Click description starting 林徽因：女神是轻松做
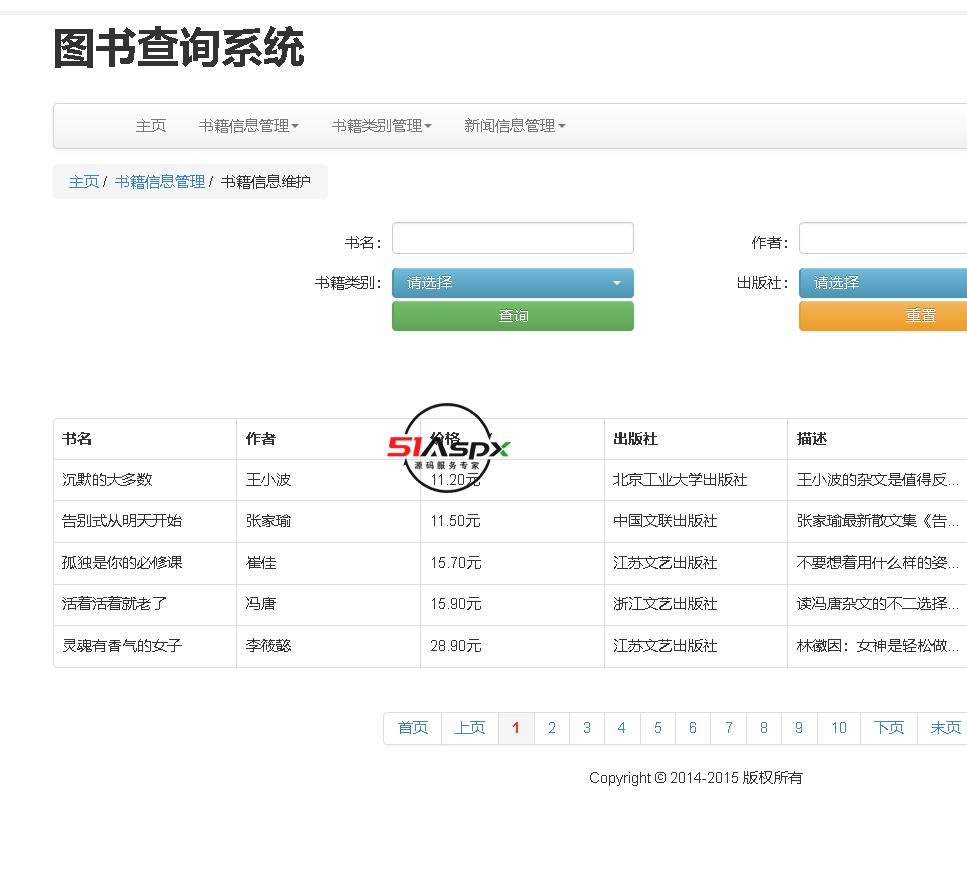The image size is (967, 890). (878, 646)
